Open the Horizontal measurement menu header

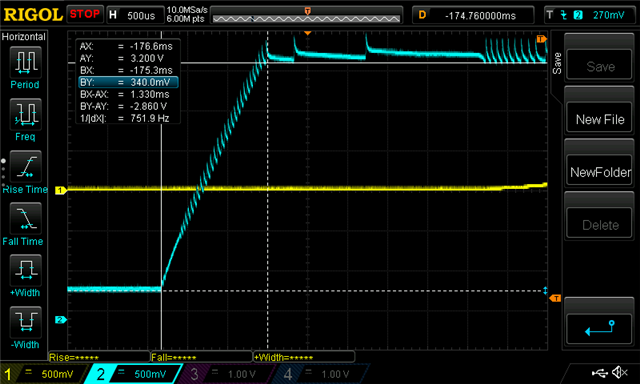point(24,37)
